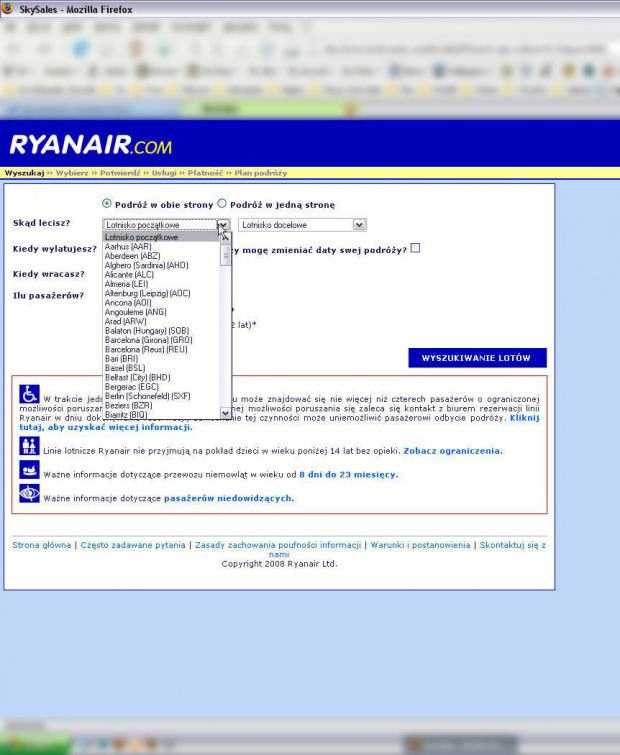Click the wheelchair reduced-mobility icon
The image size is (620, 755).
(29, 394)
